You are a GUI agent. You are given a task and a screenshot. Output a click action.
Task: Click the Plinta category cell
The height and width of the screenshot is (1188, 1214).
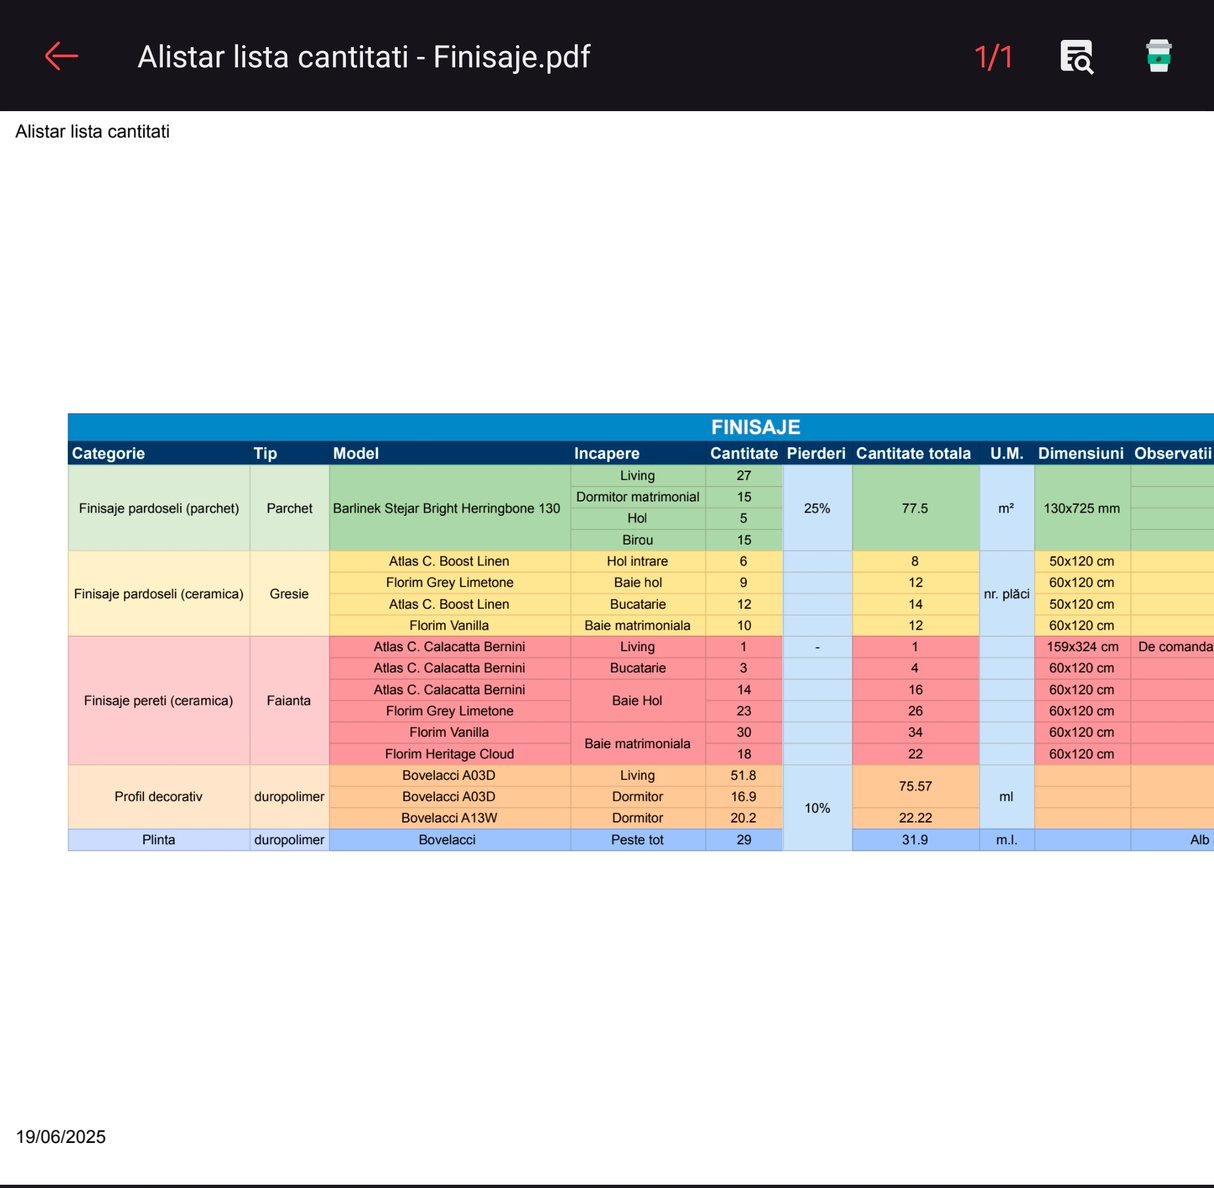159,840
